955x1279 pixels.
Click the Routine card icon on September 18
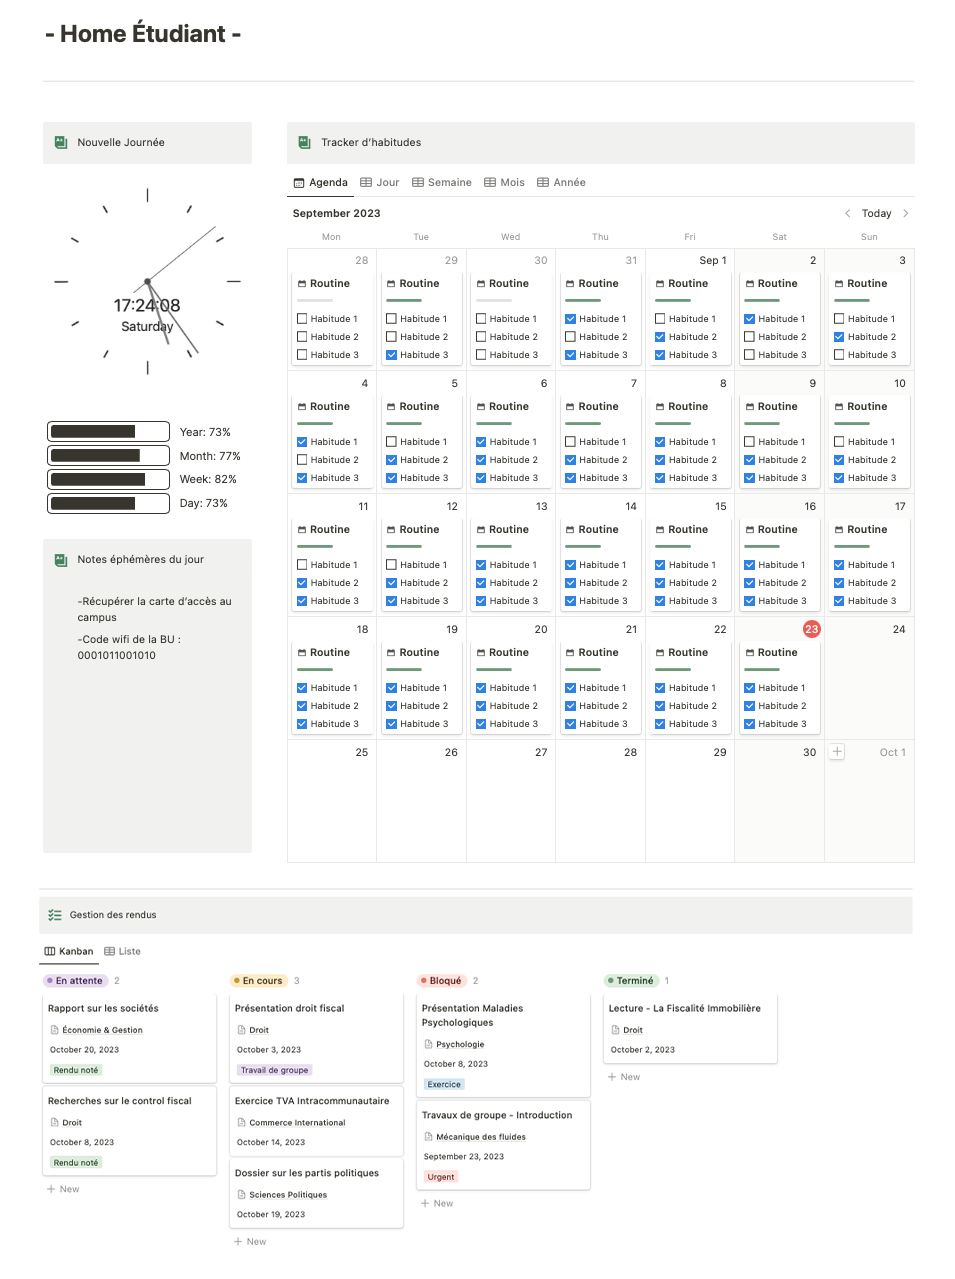click(x=302, y=653)
